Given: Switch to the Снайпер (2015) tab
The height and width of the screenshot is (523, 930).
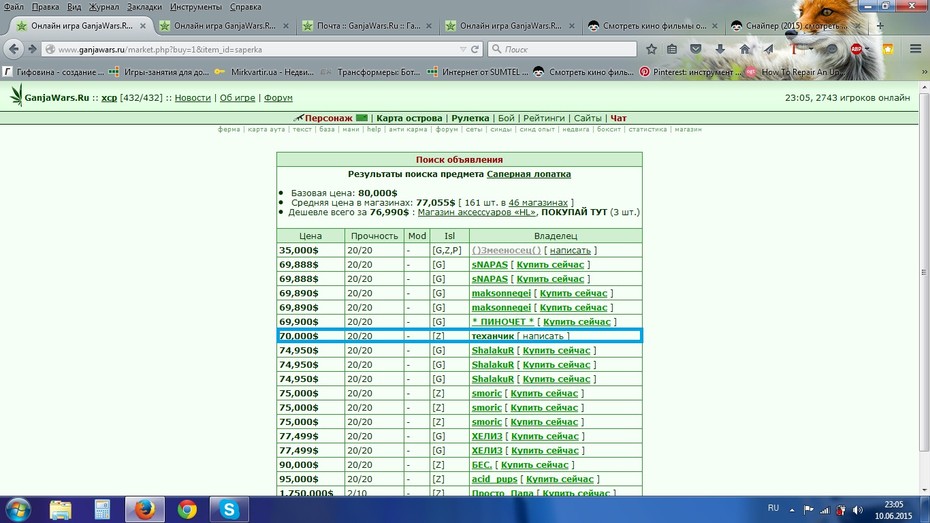Looking at the screenshot, I should point(795,25).
